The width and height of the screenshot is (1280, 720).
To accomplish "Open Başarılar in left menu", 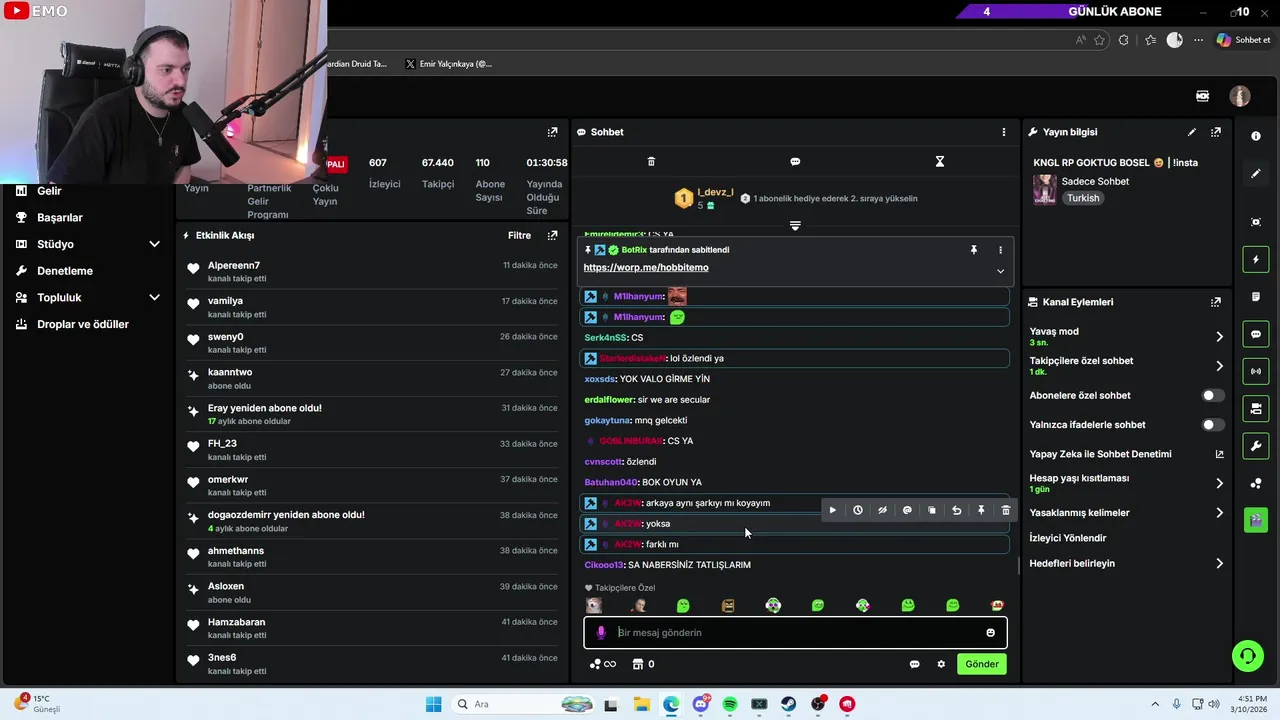I will [60, 217].
